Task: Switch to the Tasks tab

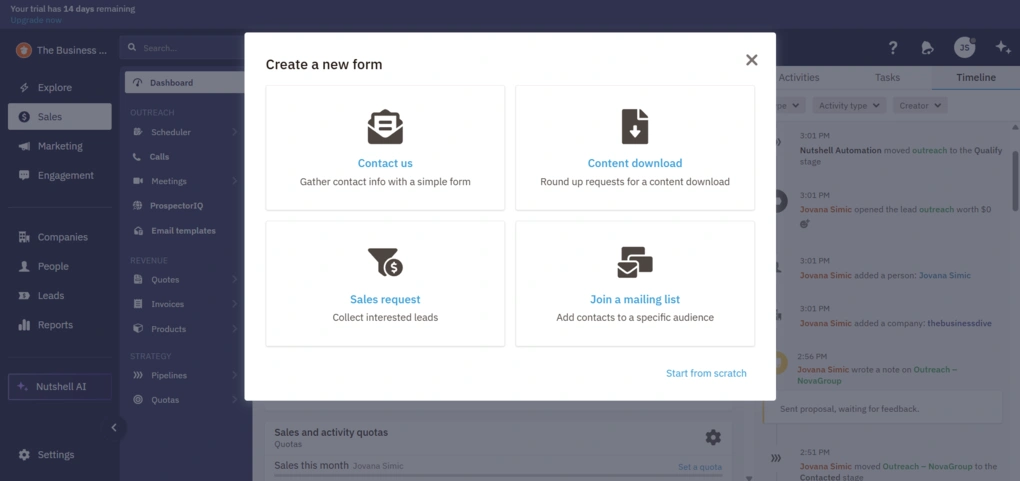Action: (x=887, y=78)
